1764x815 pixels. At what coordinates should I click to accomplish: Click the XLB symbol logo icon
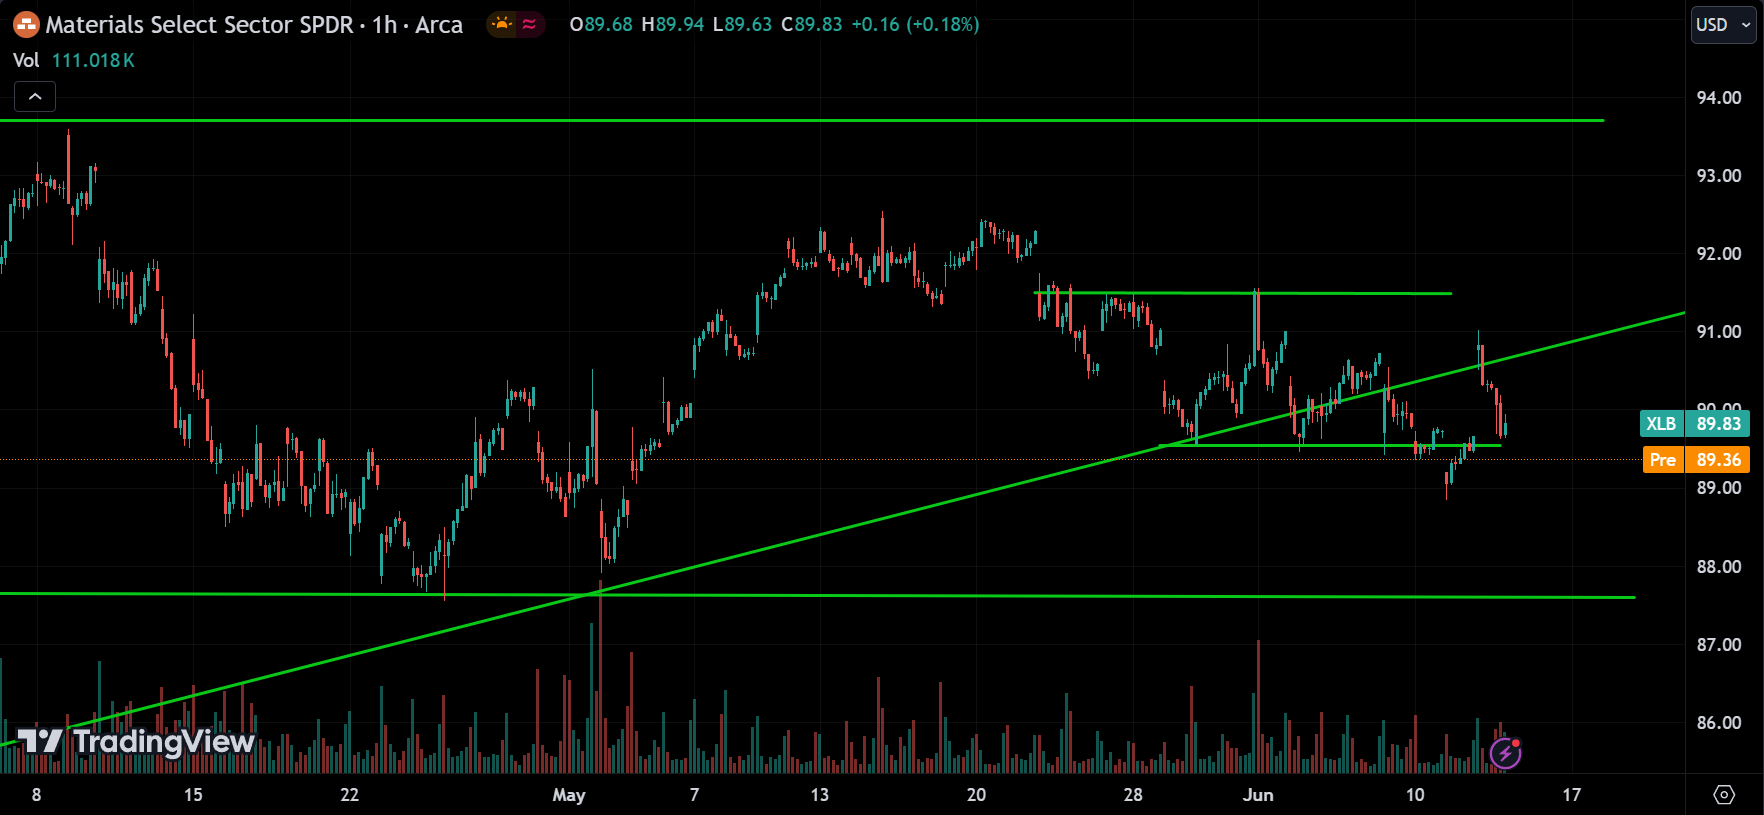tap(26, 24)
